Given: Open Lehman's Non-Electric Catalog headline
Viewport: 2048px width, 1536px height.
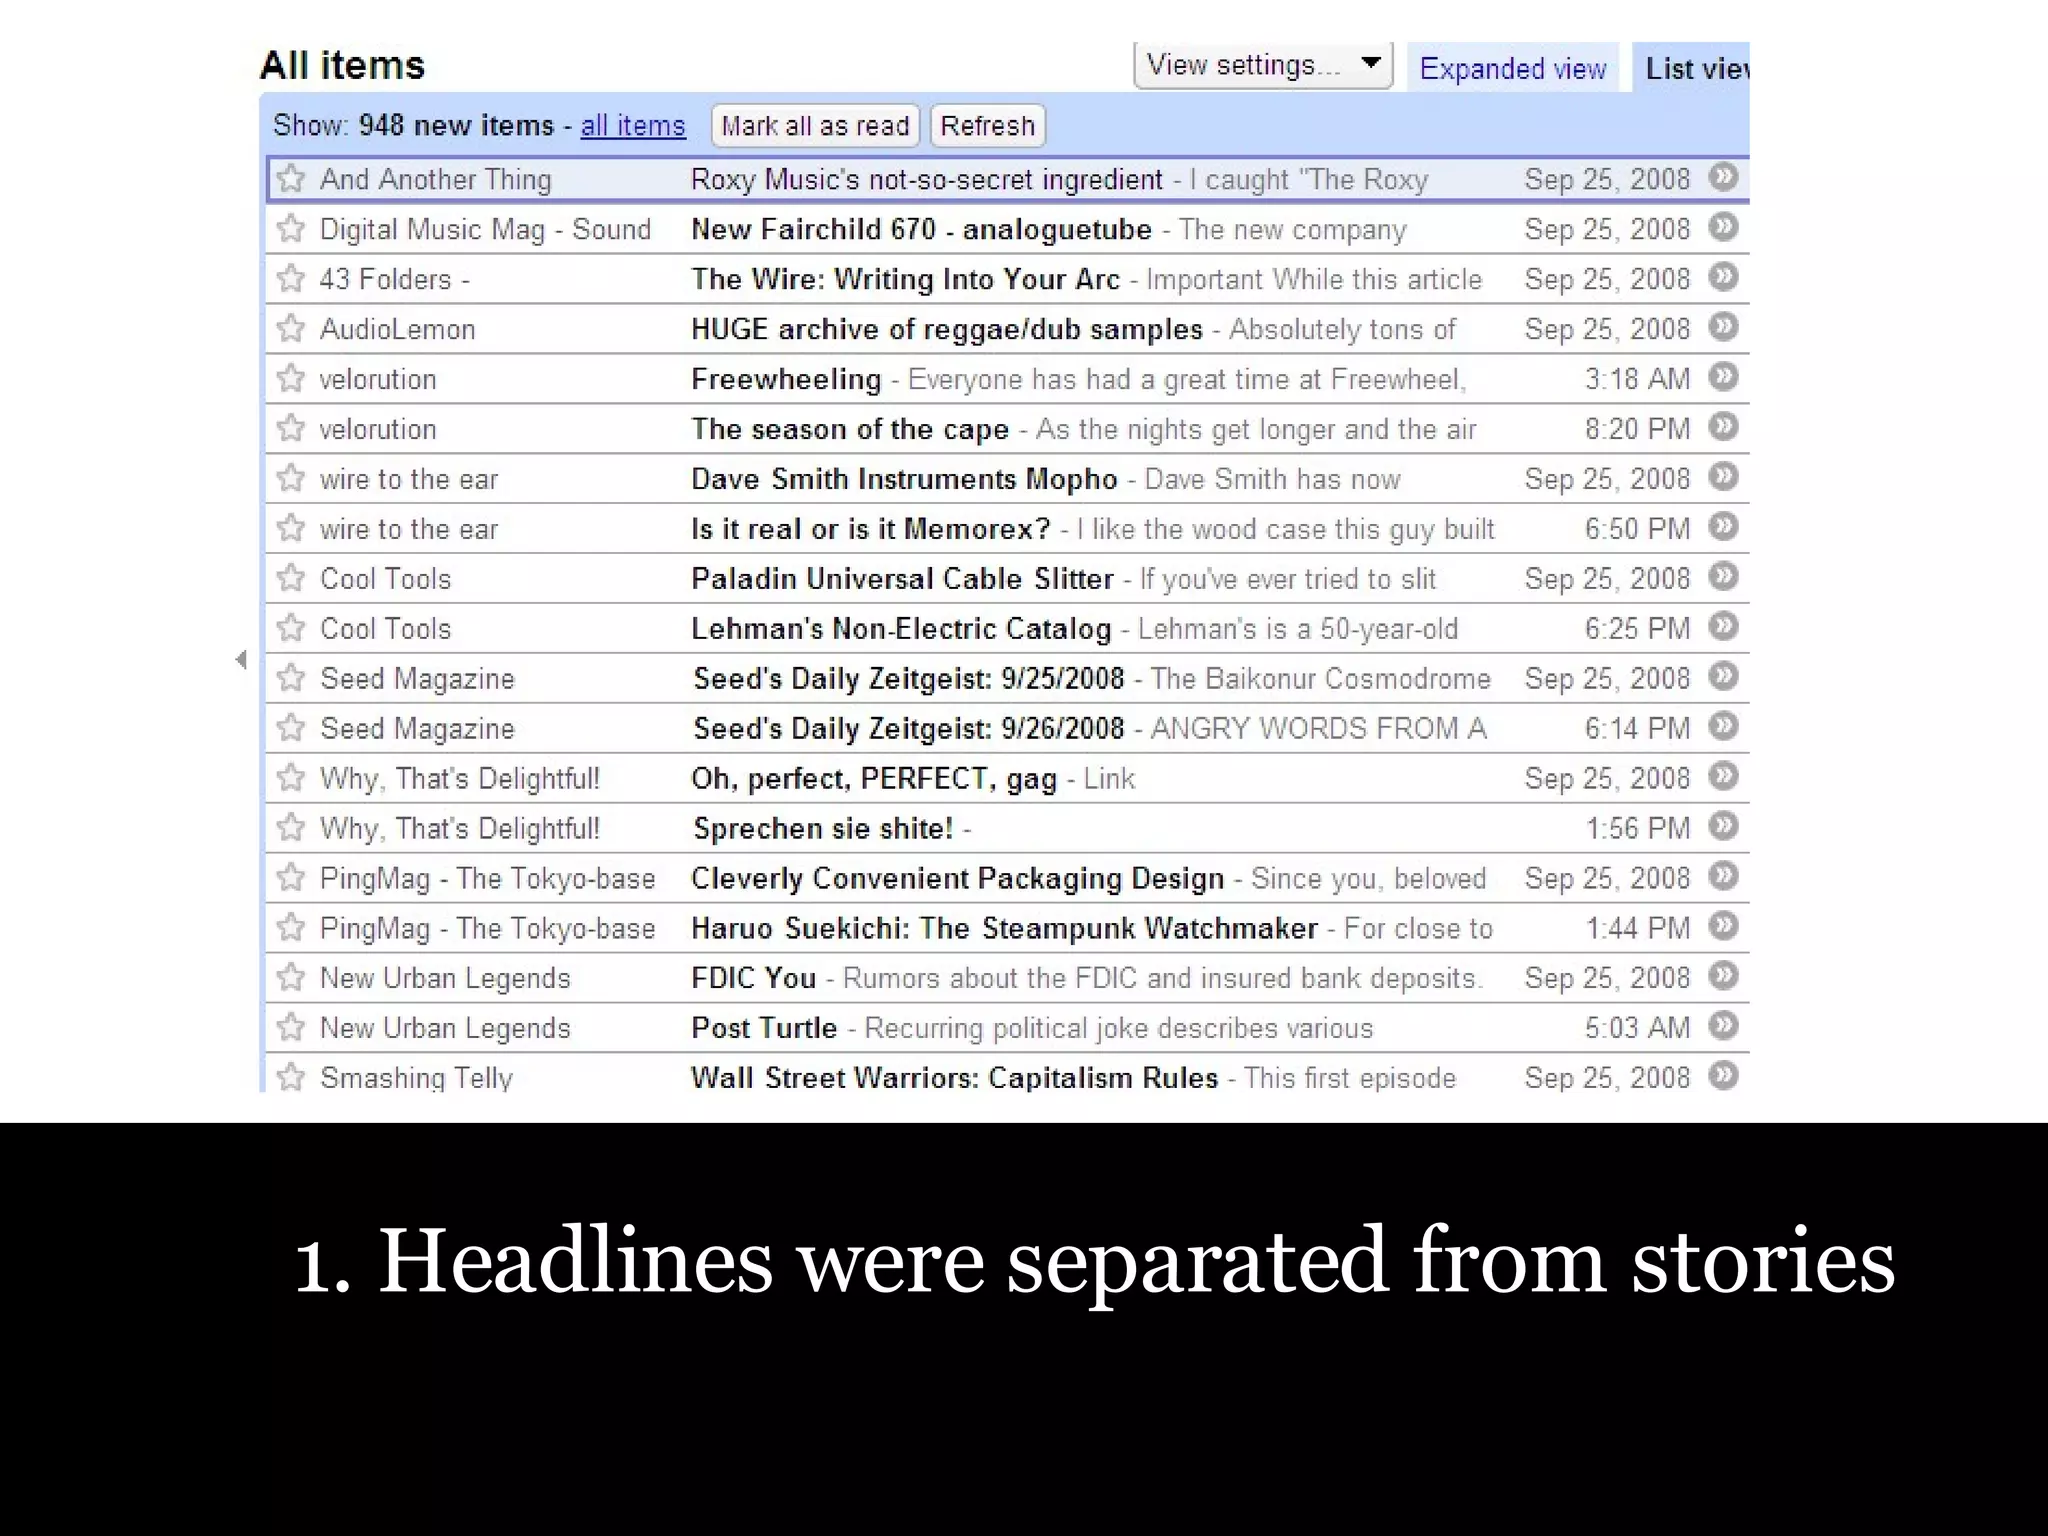Looking at the screenshot, I should [901, 629].
